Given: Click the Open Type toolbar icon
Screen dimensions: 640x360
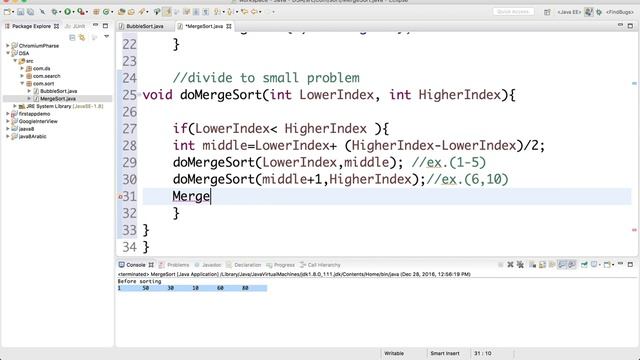Looking at the screenshot, I should (x=121, y=12).
